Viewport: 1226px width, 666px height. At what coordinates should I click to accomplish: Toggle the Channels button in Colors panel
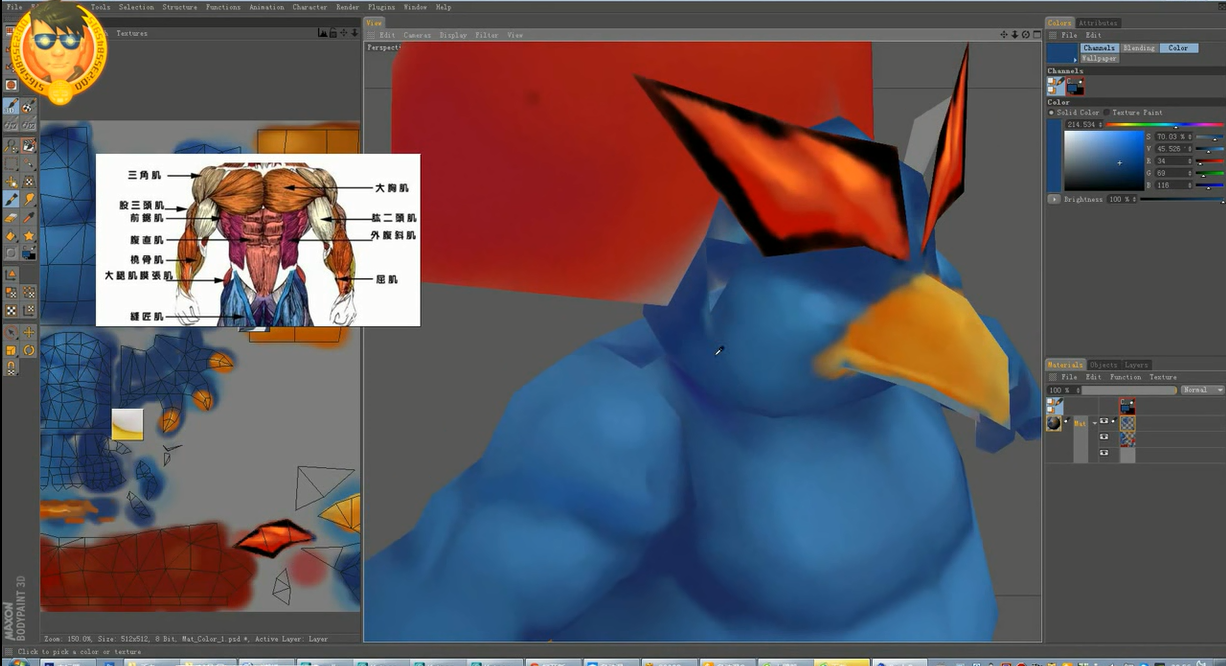1098,48
